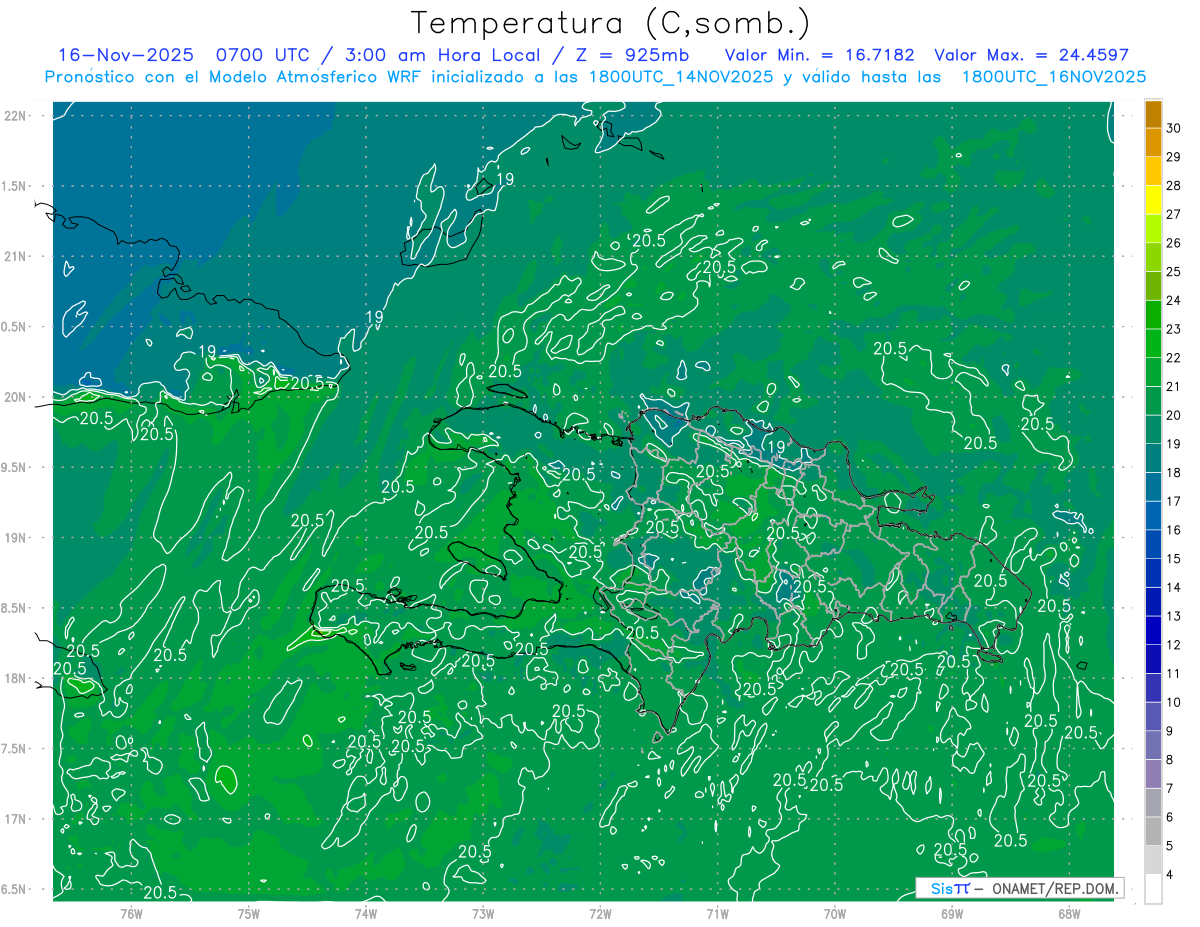
Task: Click the '73W' longitude axis label
Action: (x=483, y=913)
